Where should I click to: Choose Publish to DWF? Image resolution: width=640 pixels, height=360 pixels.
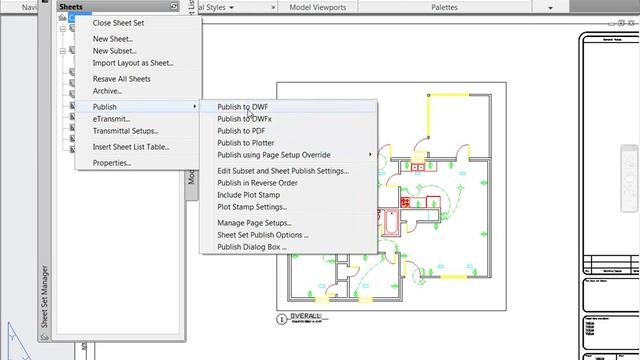242,107
